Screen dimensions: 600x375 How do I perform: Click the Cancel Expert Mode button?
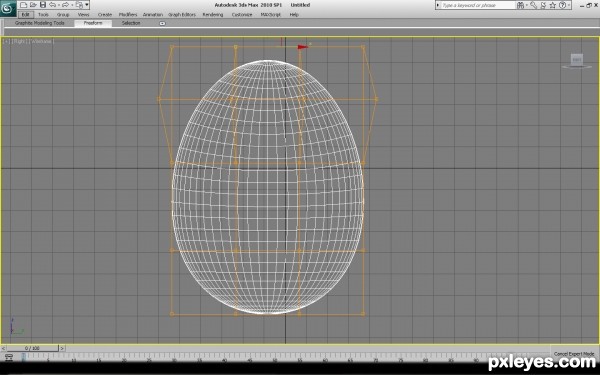click(x=574, y=354)
